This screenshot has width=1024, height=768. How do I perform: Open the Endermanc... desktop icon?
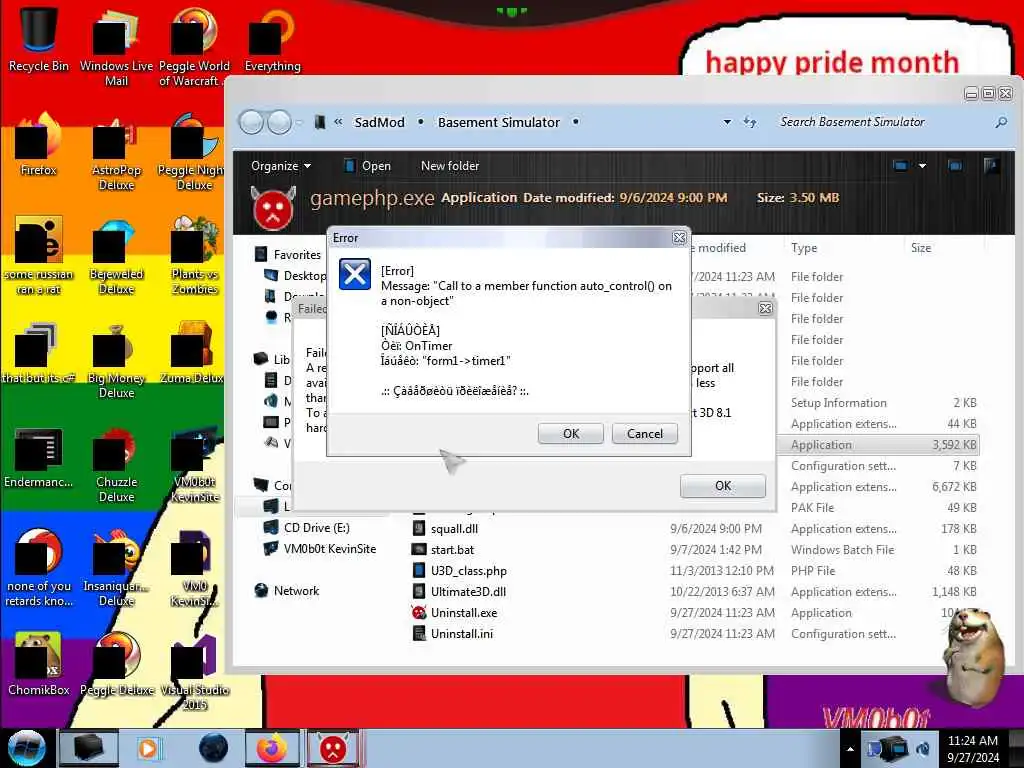tap(39, 457)
